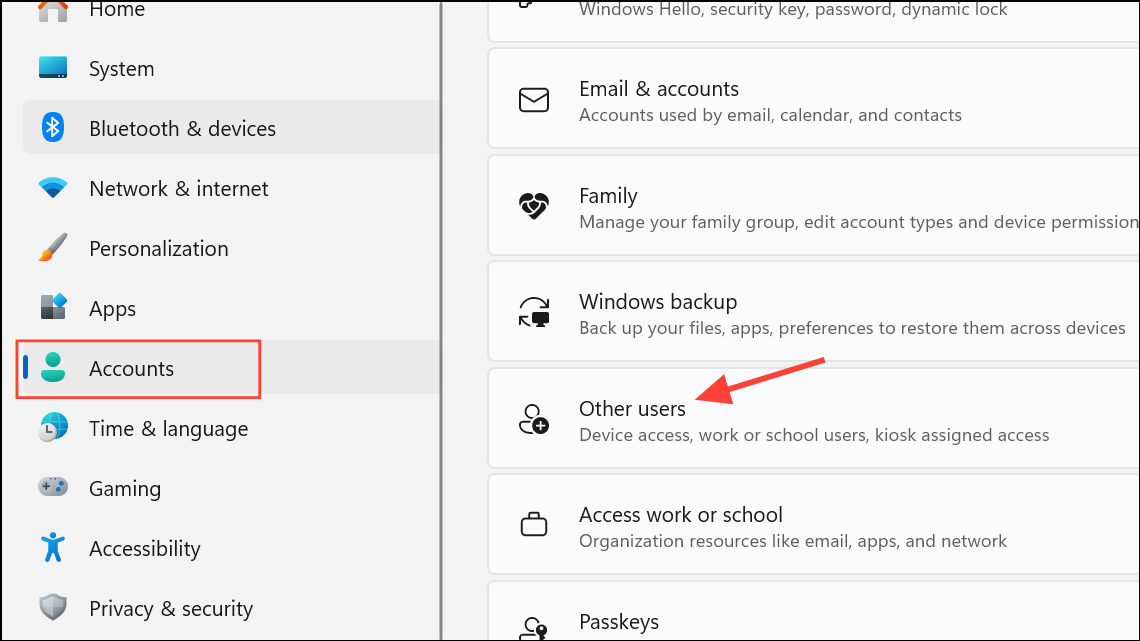
Task: Click the Privacy & security shield icon
Action: (53, 608)
